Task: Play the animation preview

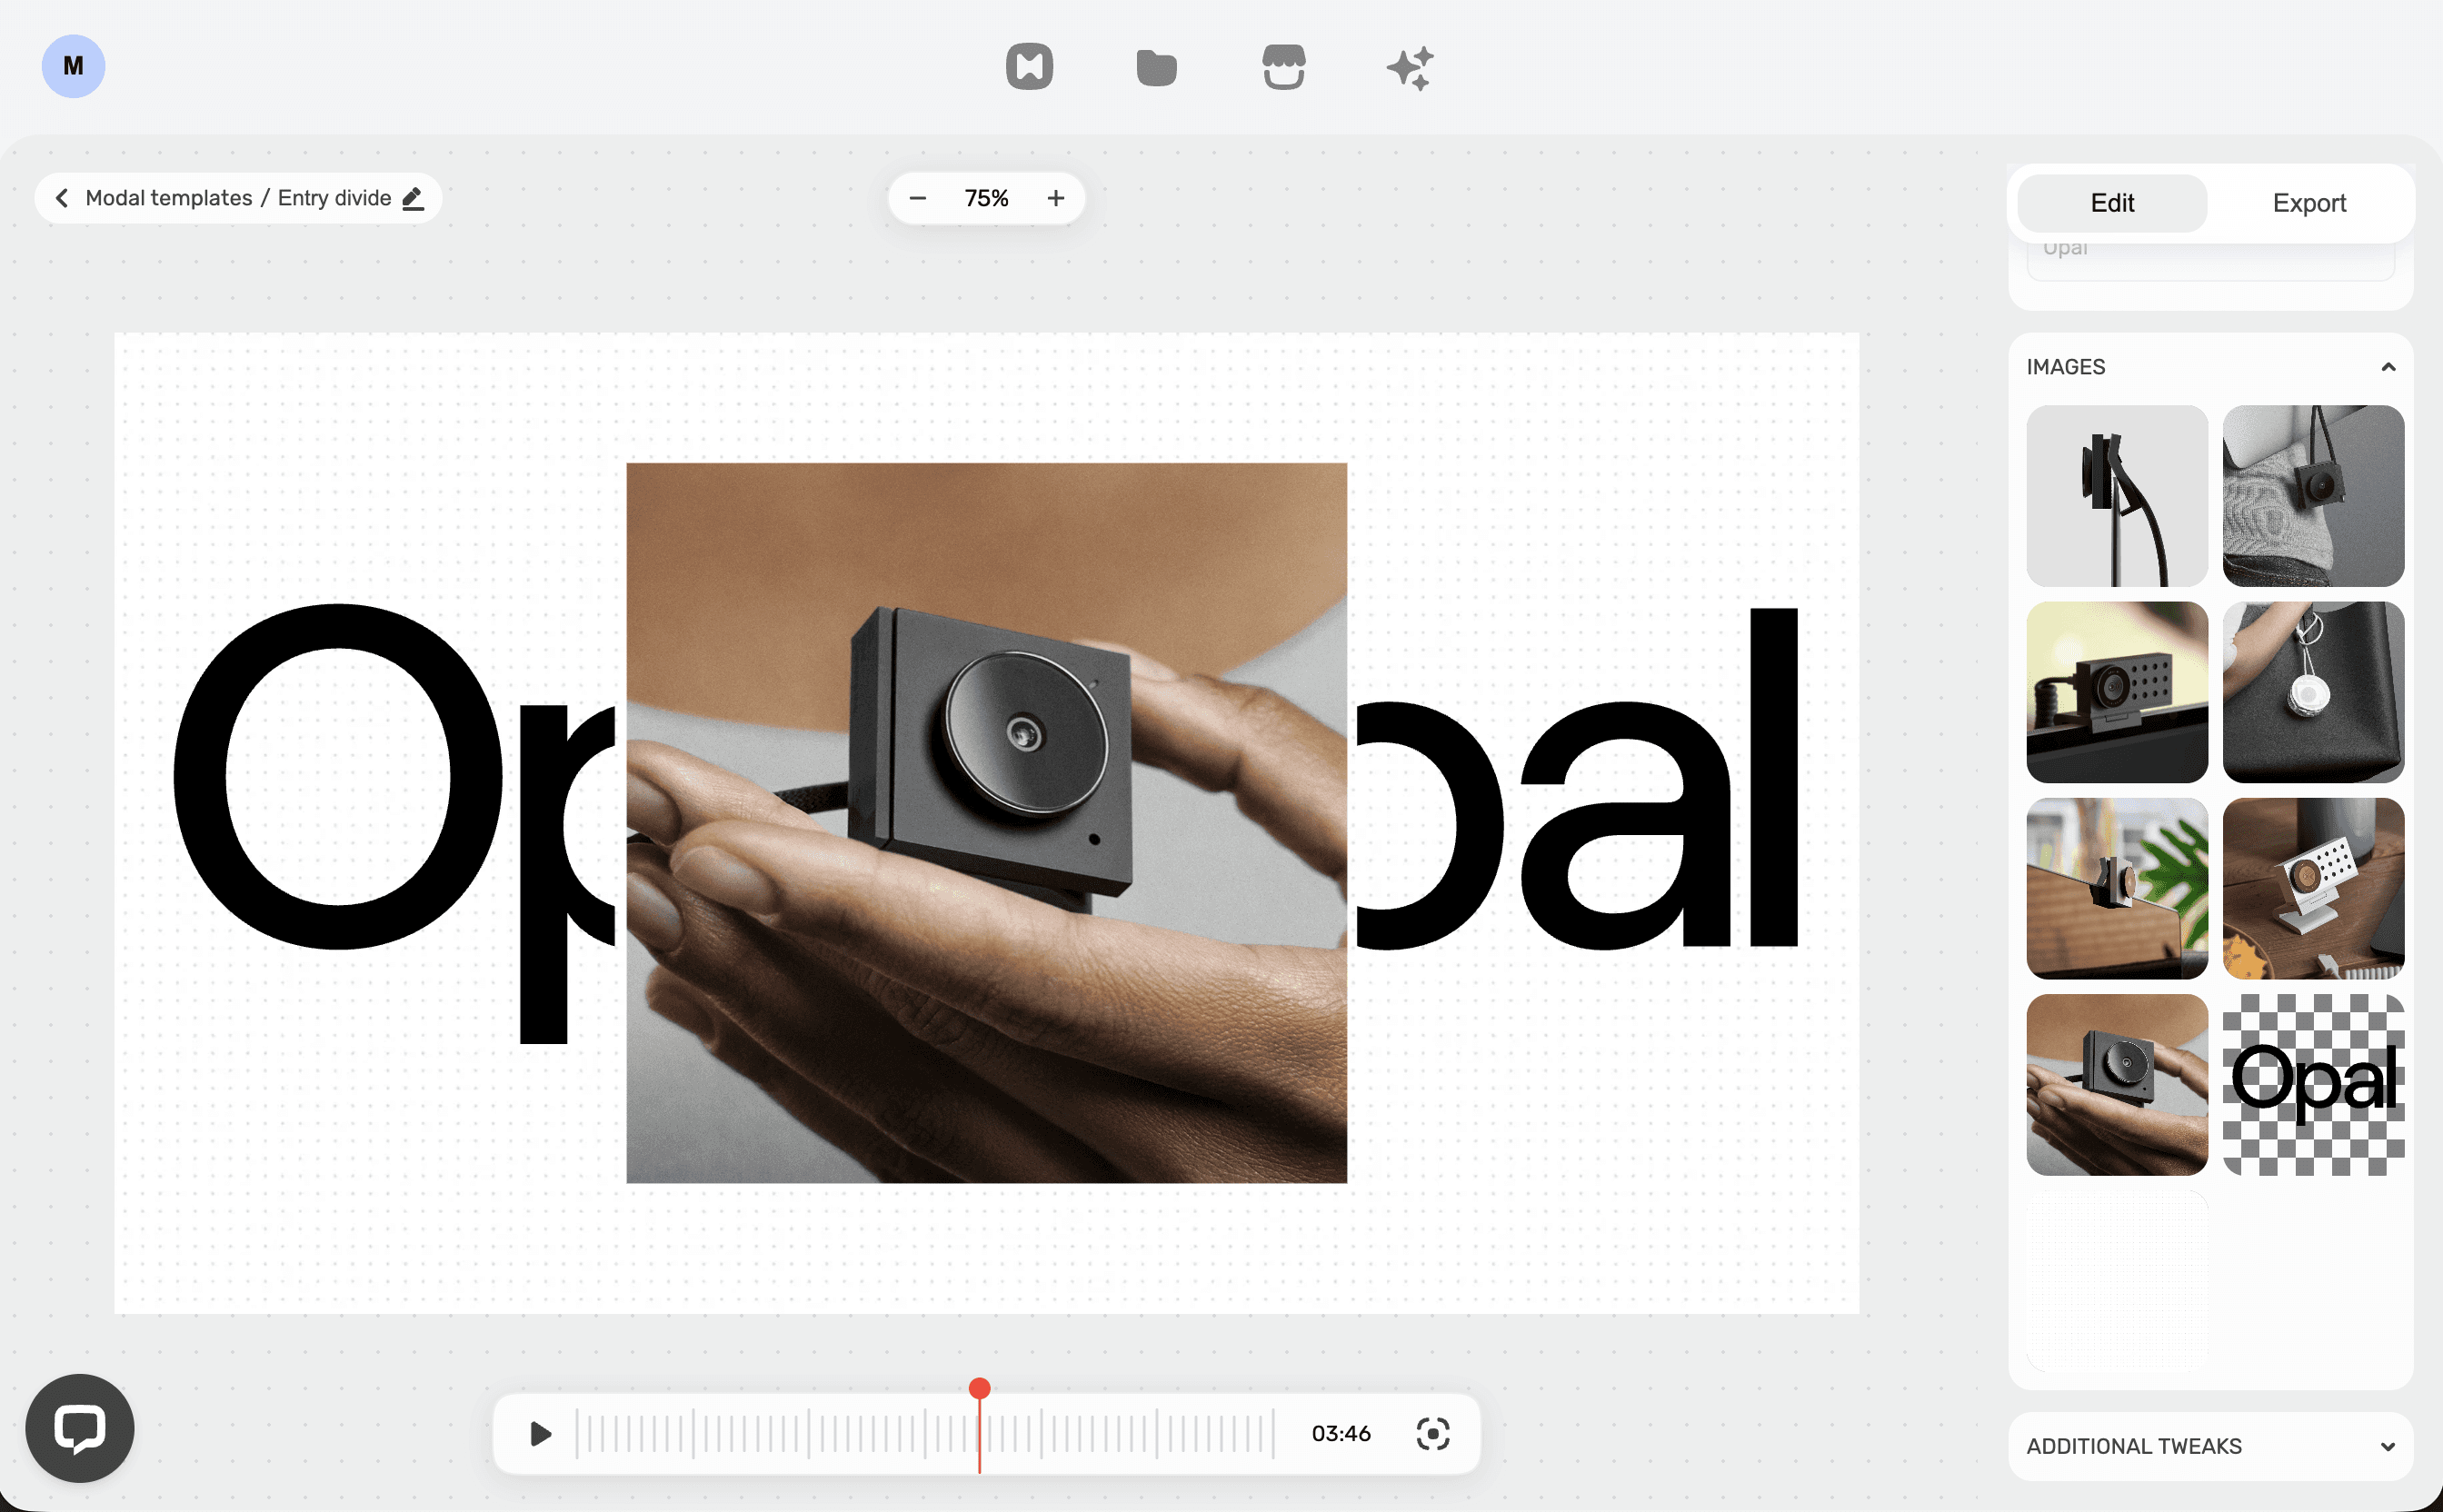Action: [x=540, y=1433]
